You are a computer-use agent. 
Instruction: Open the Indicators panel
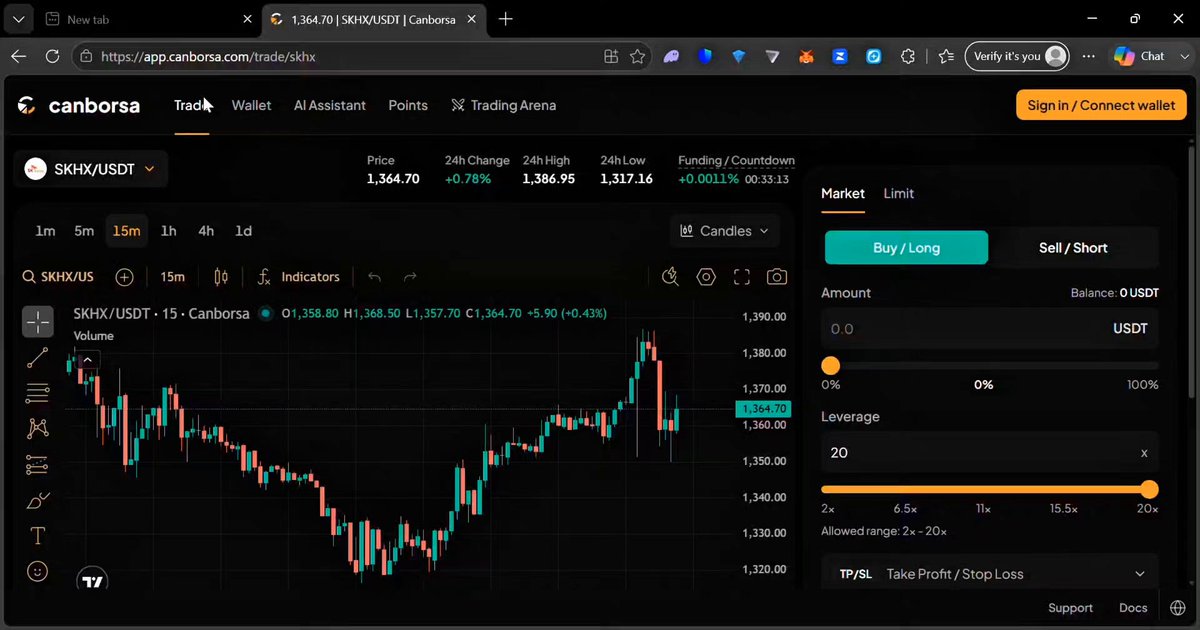point(299,277)
